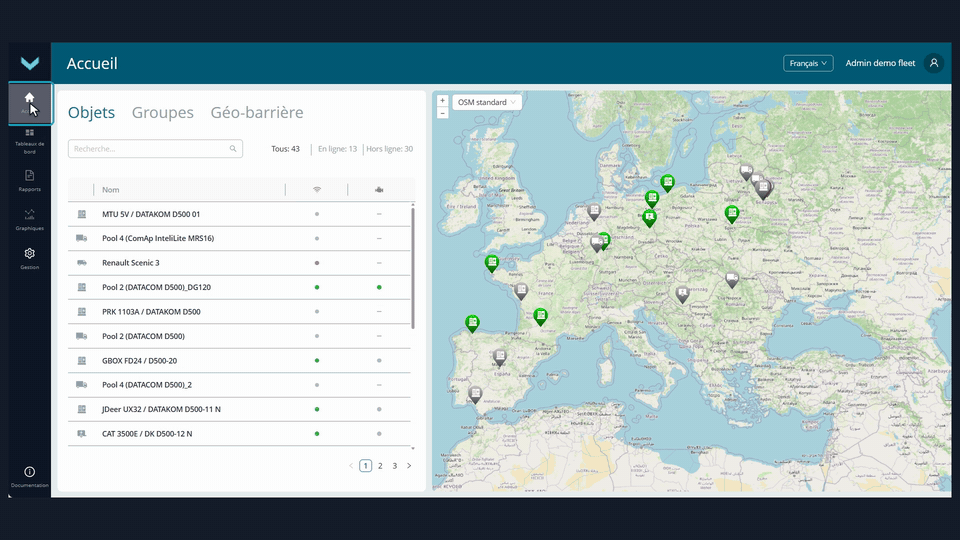Switch to the Objets tab
This screenshot has width=960, height=540.
click(x=91, y=113)
